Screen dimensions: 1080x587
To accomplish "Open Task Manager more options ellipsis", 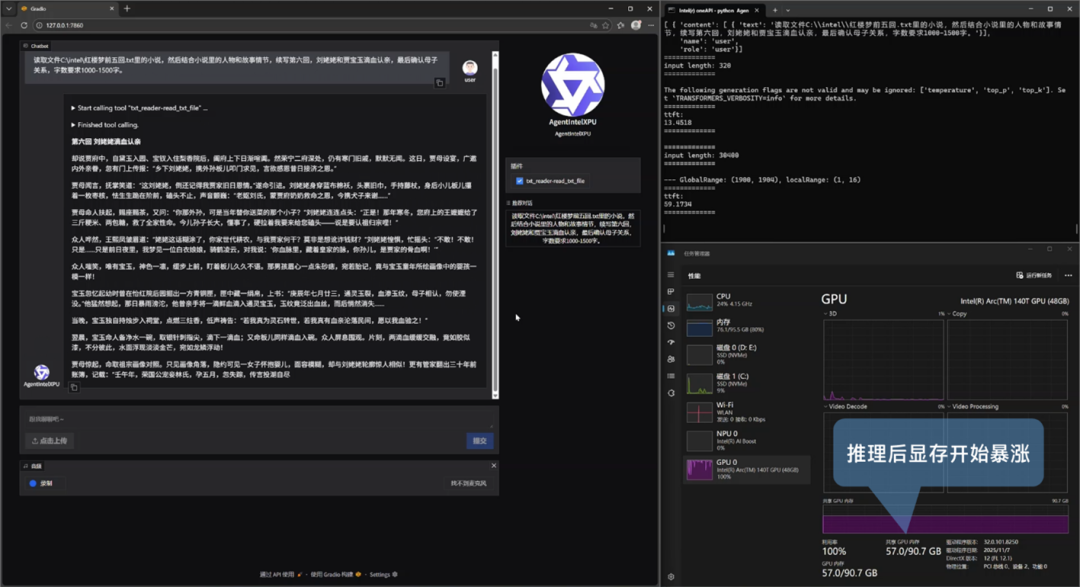I will [x=1068, y=276].
